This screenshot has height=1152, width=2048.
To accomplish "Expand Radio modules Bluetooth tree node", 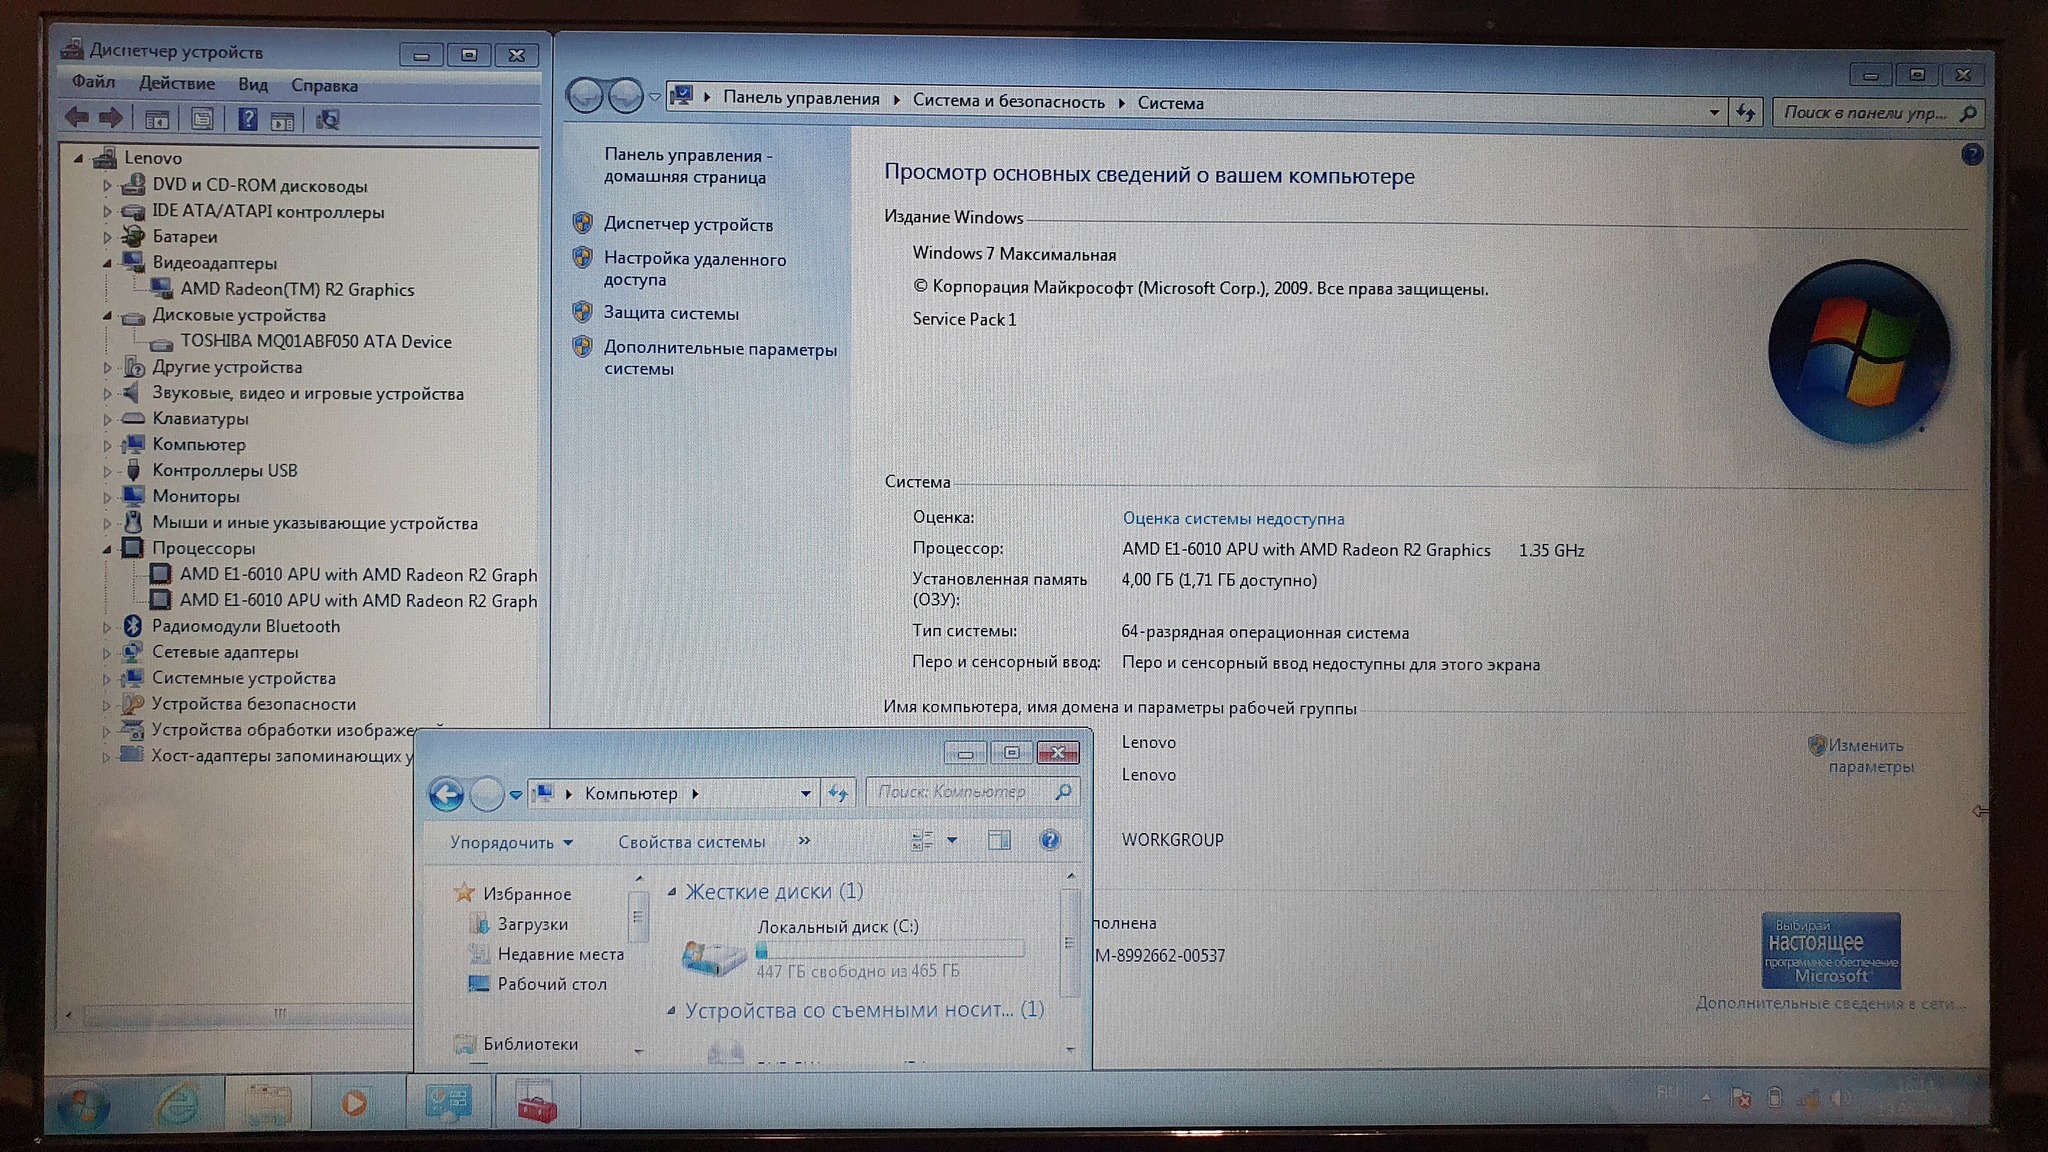I will point(107,627).
